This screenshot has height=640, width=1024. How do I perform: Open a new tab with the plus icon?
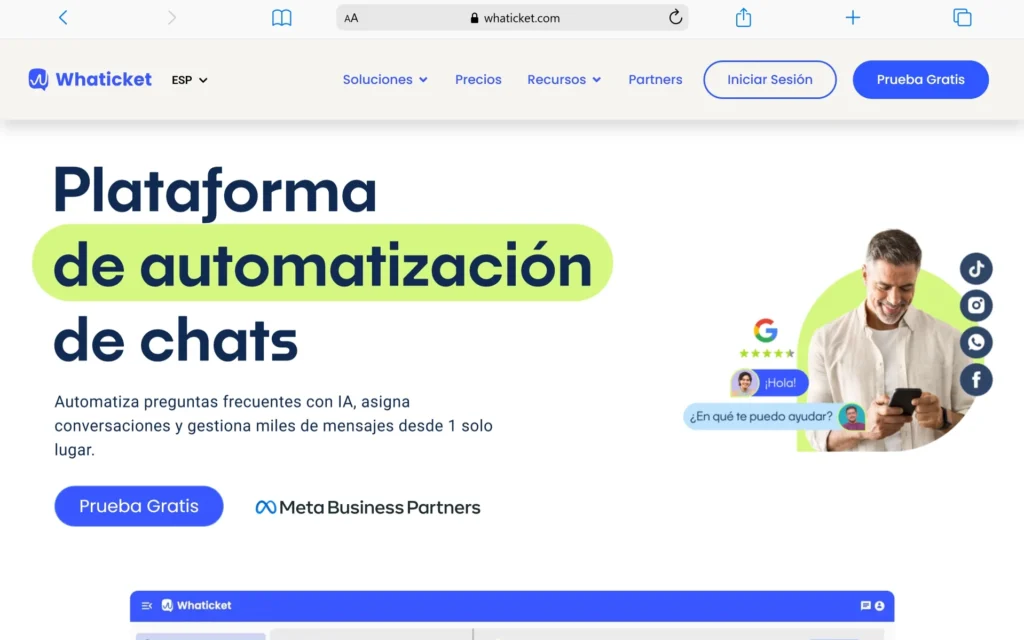(x=852, y=17)
